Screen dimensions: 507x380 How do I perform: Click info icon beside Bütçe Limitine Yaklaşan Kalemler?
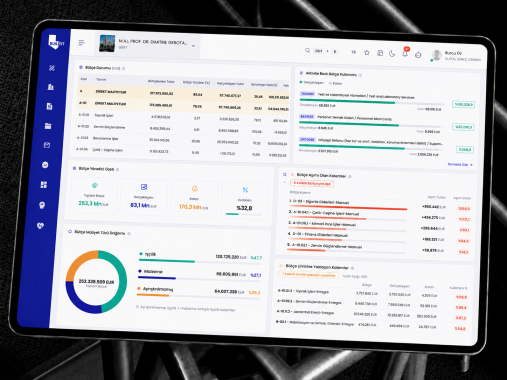click(x=352, y=268)
